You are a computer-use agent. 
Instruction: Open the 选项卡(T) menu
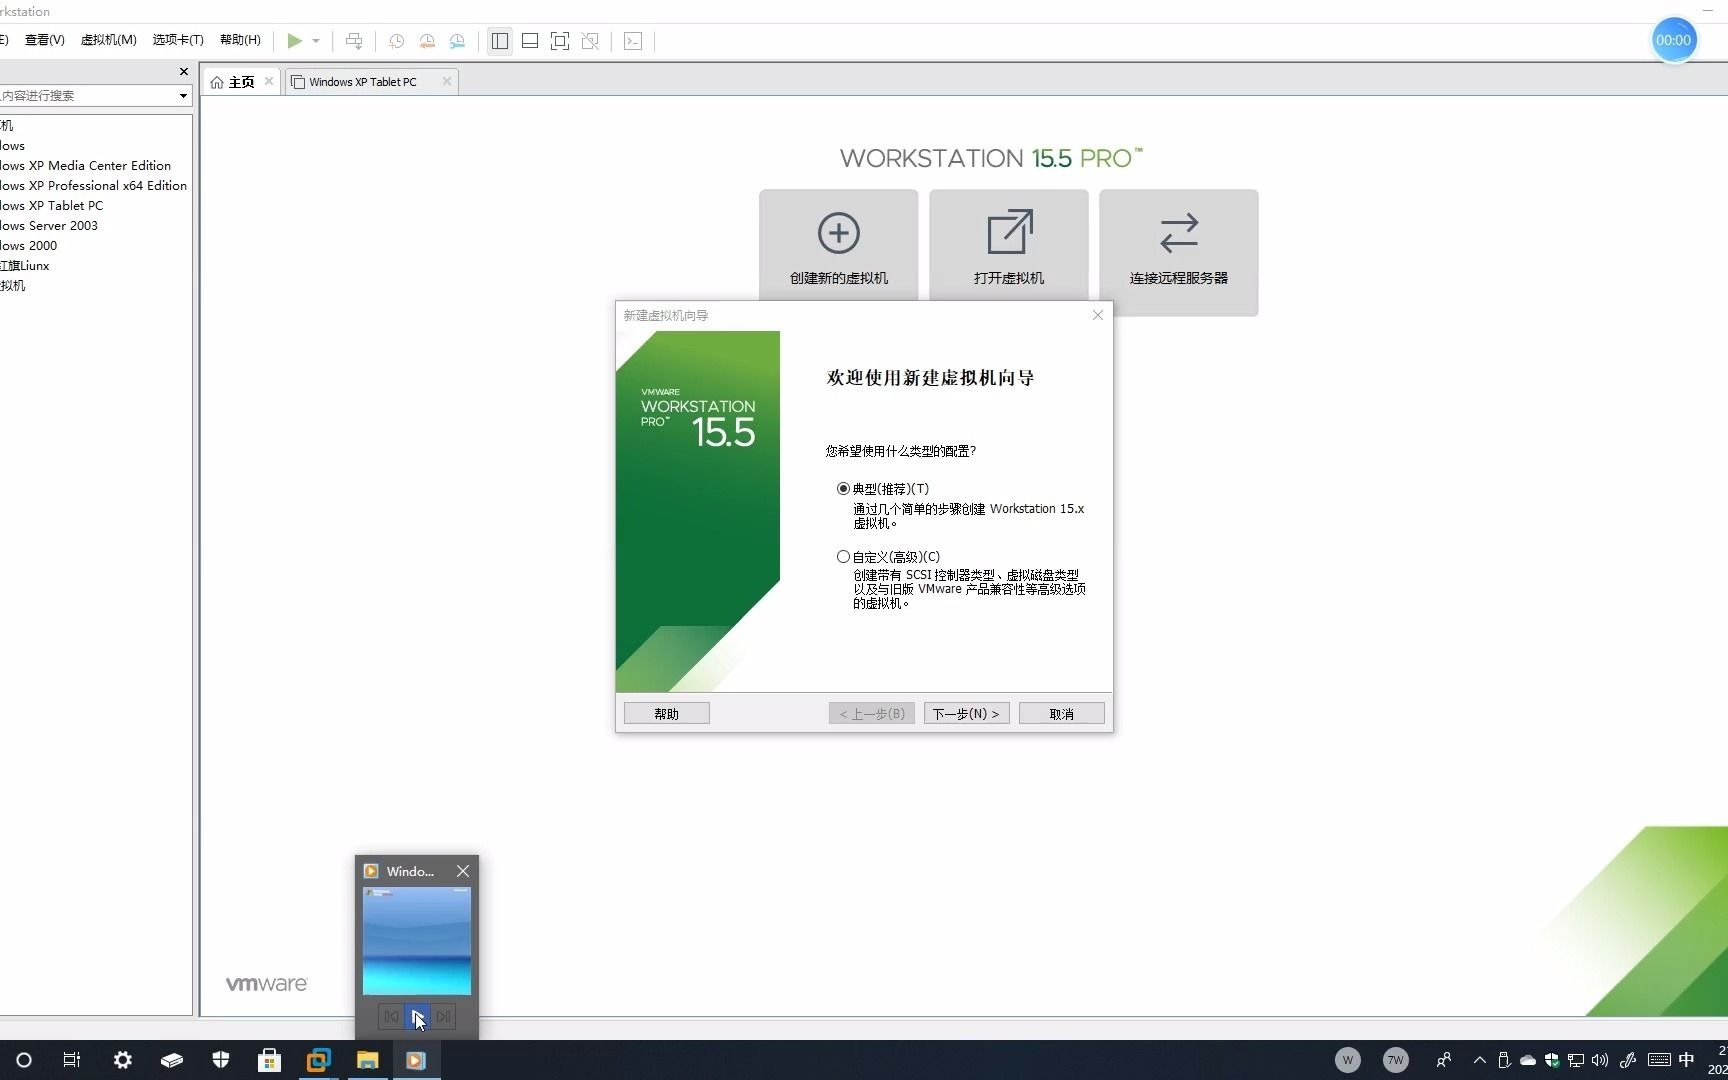[x=178, y=40]
